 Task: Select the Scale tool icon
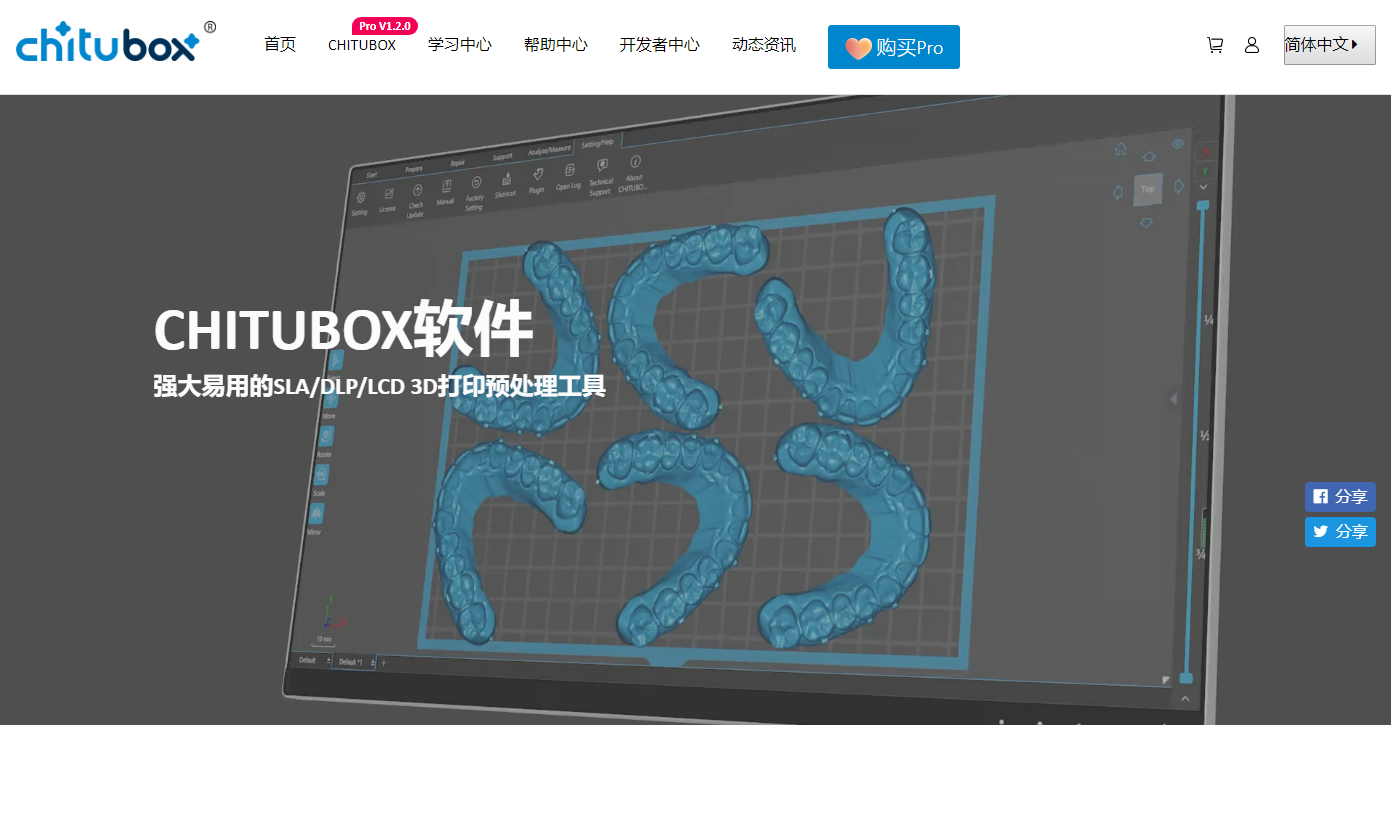pyautogui.click(x=322, y=473)
